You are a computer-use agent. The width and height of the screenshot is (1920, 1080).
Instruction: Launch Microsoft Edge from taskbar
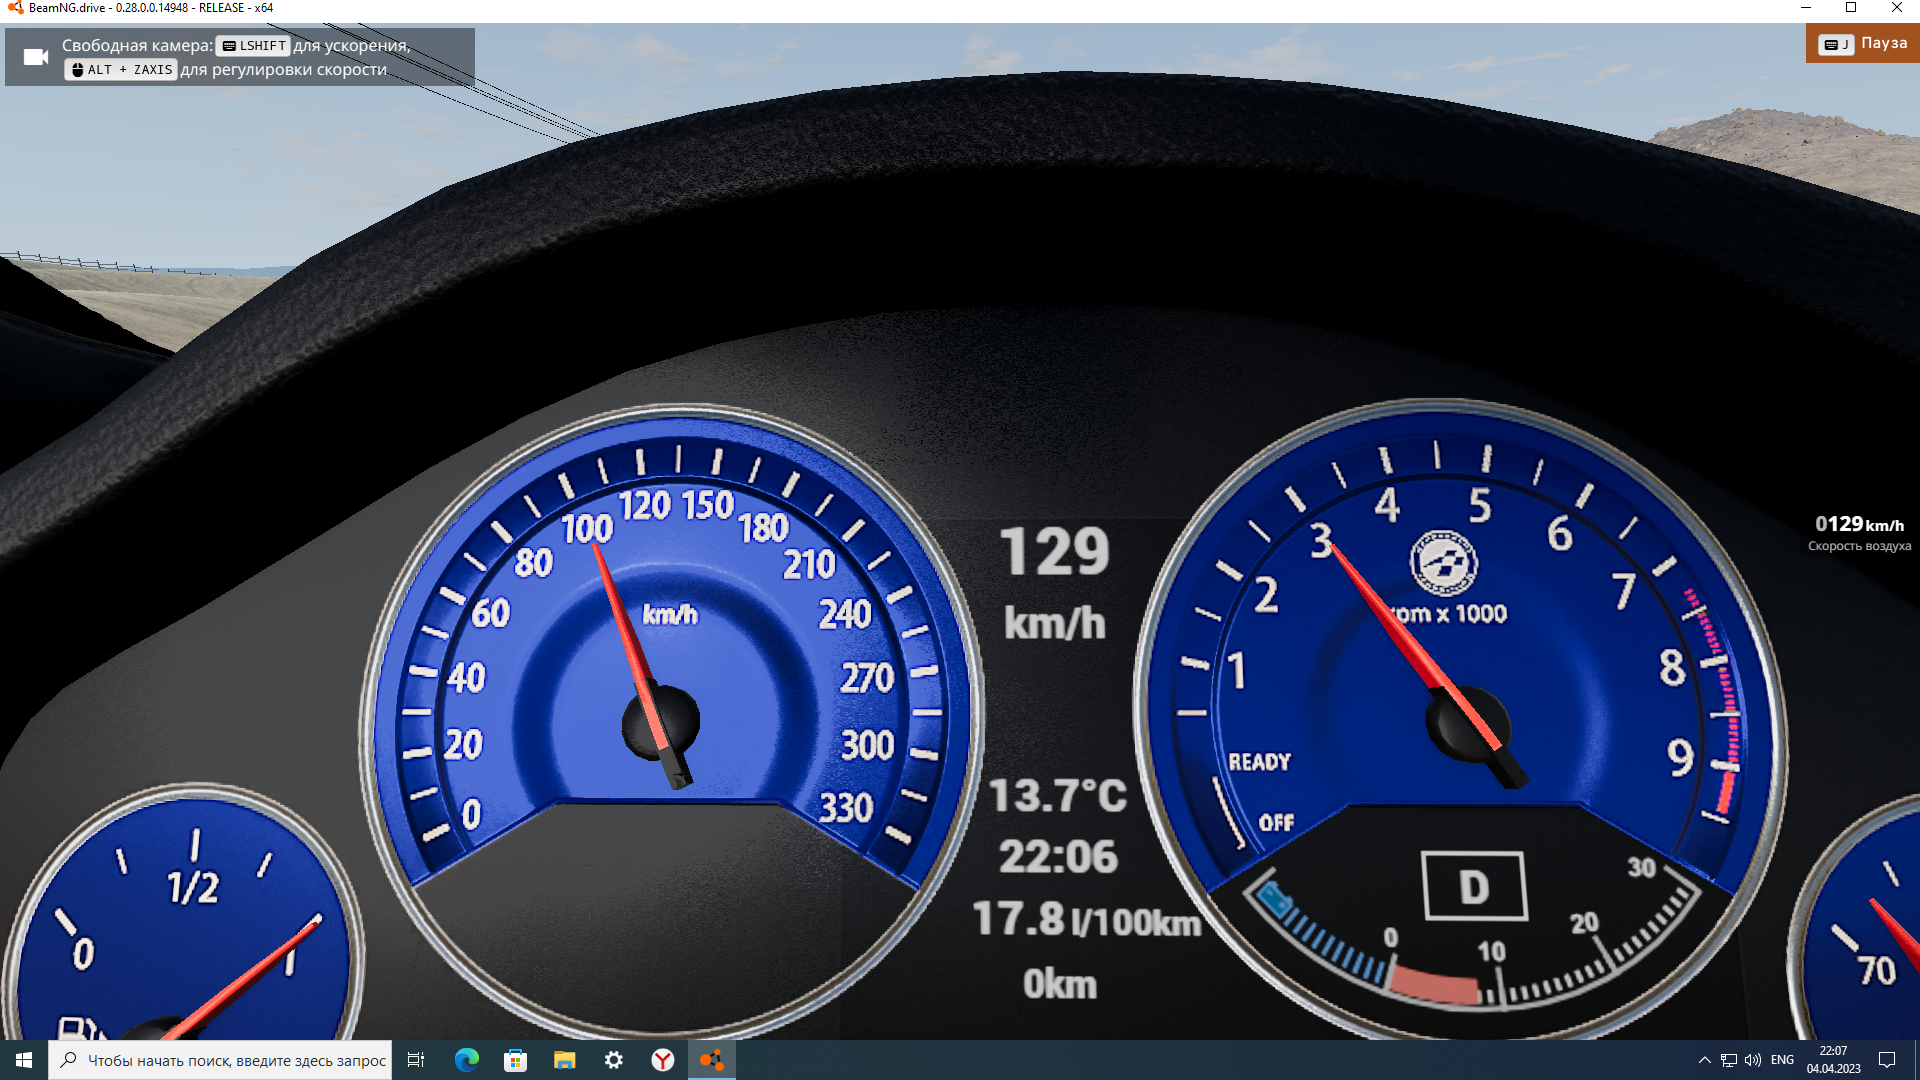coord(467,1060)
